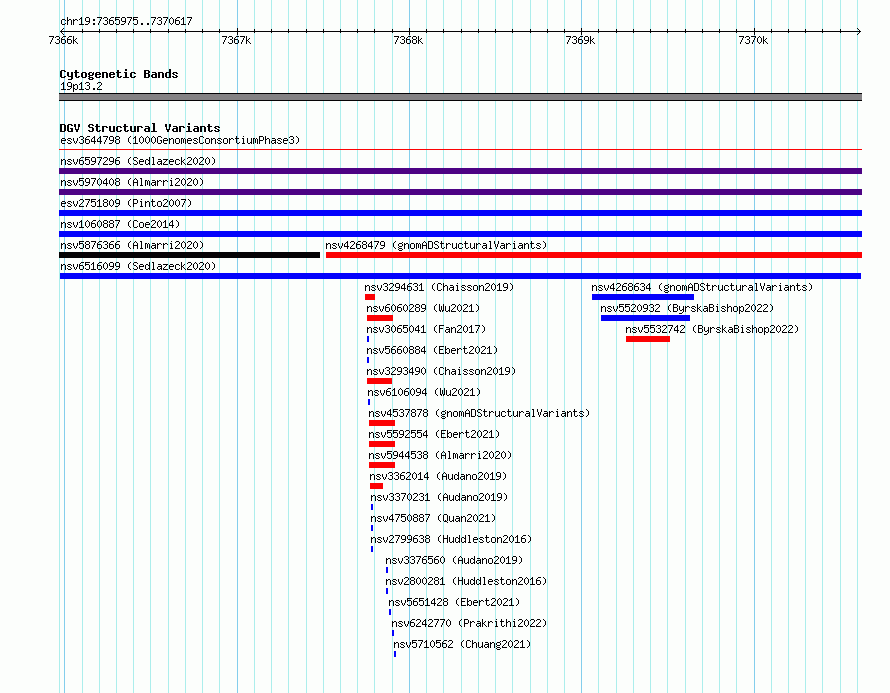Viewport: 890px width, 693px height.
Task: Click the 7367k ruler tick label
Action: 236,40
